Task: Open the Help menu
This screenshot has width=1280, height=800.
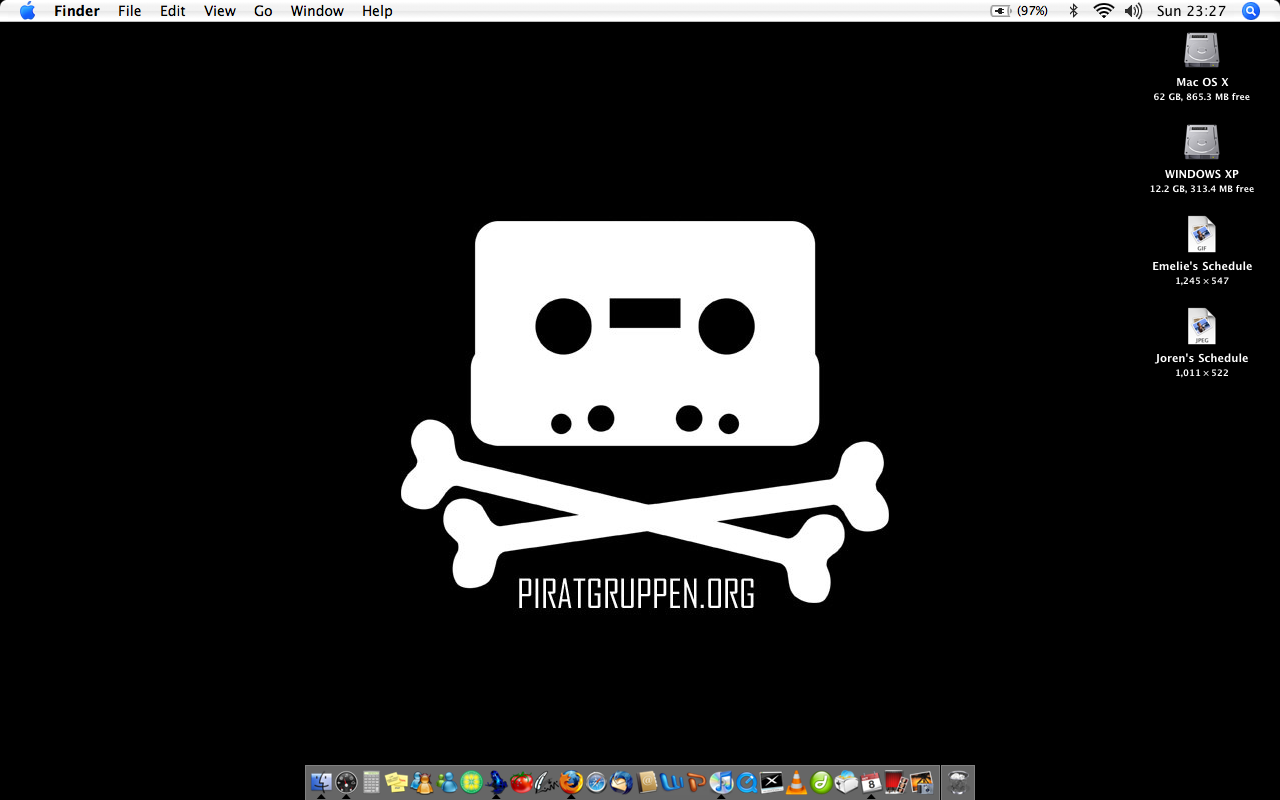Action: [377, 11]
